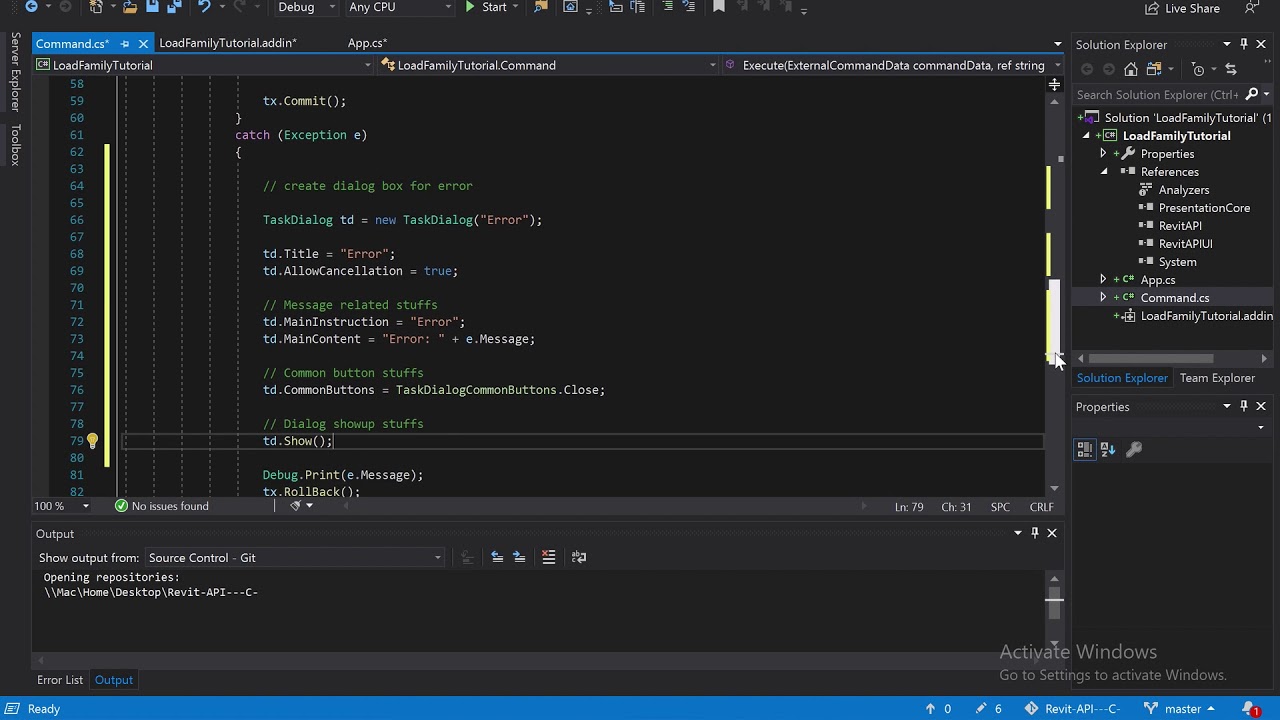The width and height of the screenshot is (1280, 720).
Task: Switch to the Team Explorer tab
Action: pyautogui.click(x=1217, y=378)
